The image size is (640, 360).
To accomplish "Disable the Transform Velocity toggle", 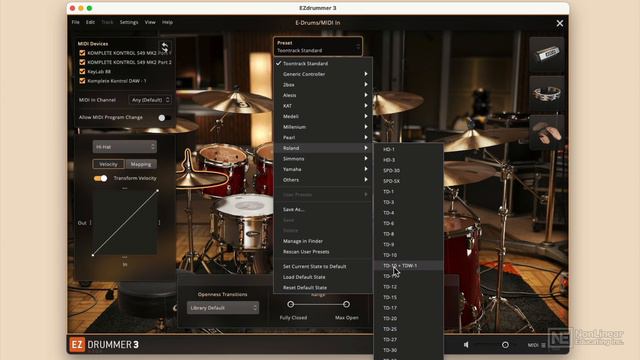I will (x=101, y=178).
